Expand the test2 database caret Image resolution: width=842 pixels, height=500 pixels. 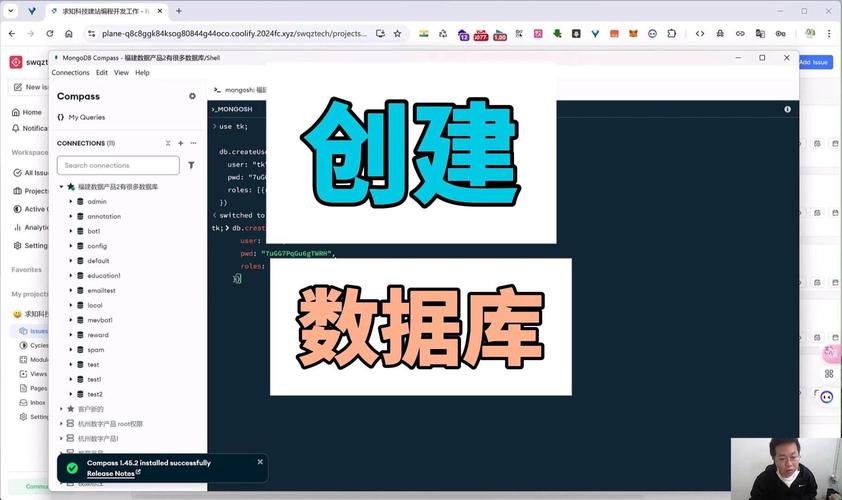70,394
